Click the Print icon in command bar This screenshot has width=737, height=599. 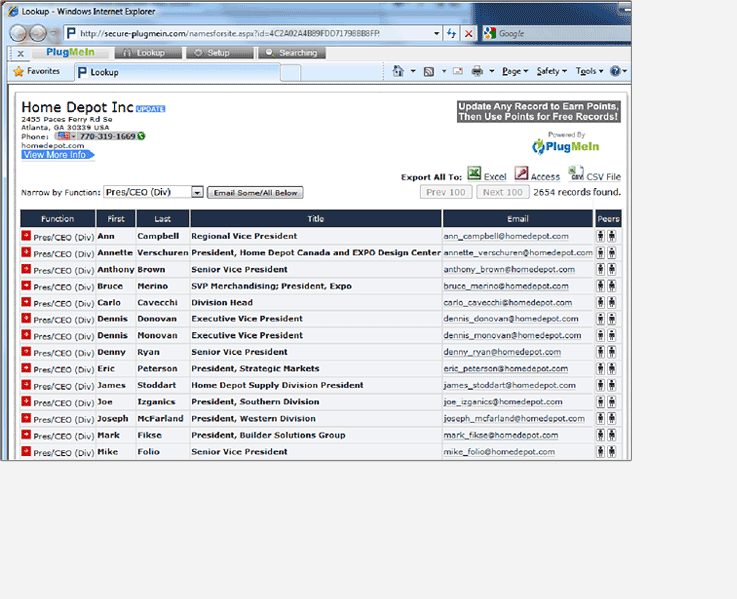click(477, 71)
